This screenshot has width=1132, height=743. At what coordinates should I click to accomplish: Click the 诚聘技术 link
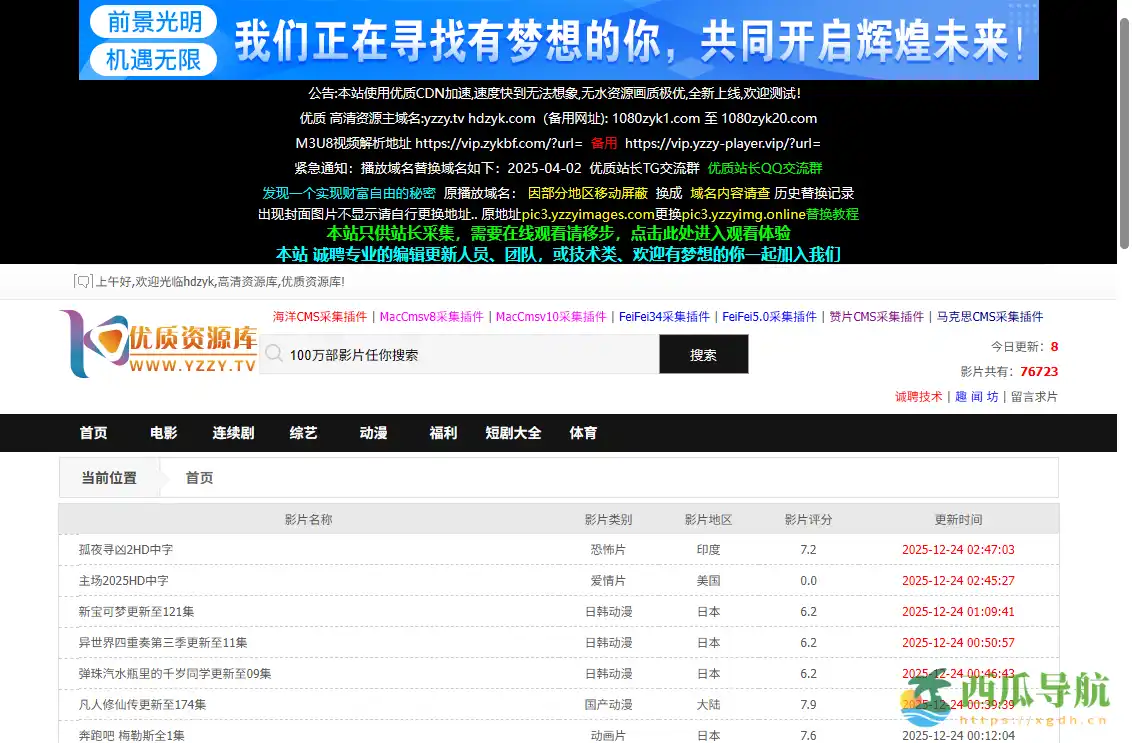pos(918,396)
